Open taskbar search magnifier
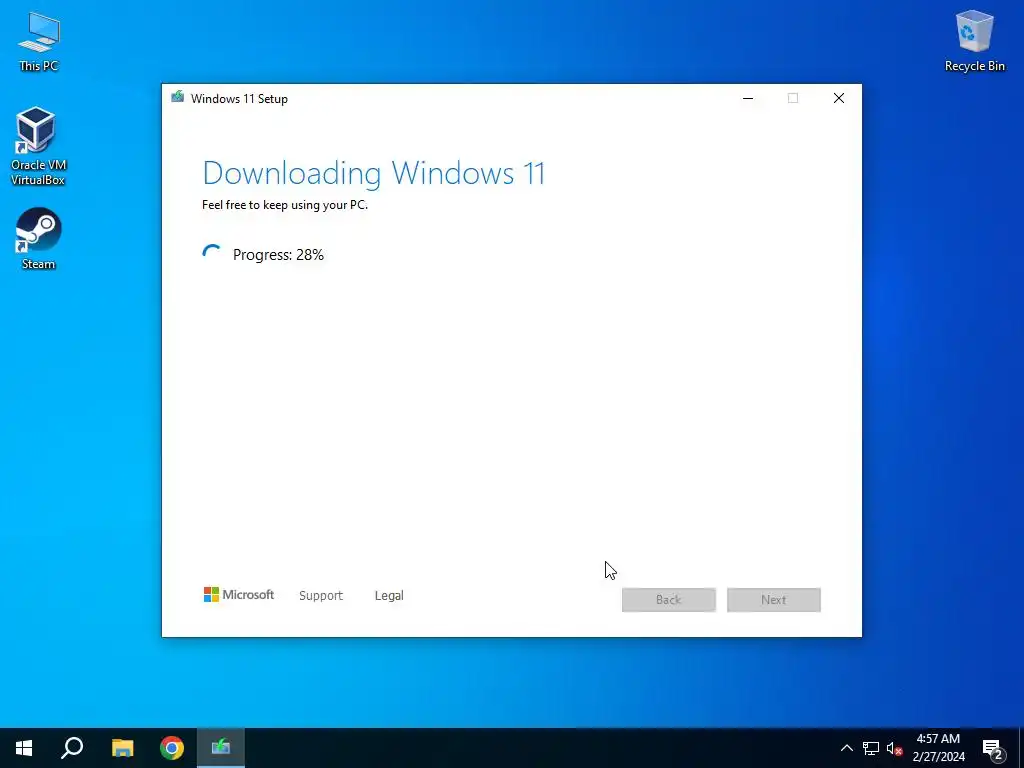Viewport: 1024px width, 768px height. click(72, 748)
